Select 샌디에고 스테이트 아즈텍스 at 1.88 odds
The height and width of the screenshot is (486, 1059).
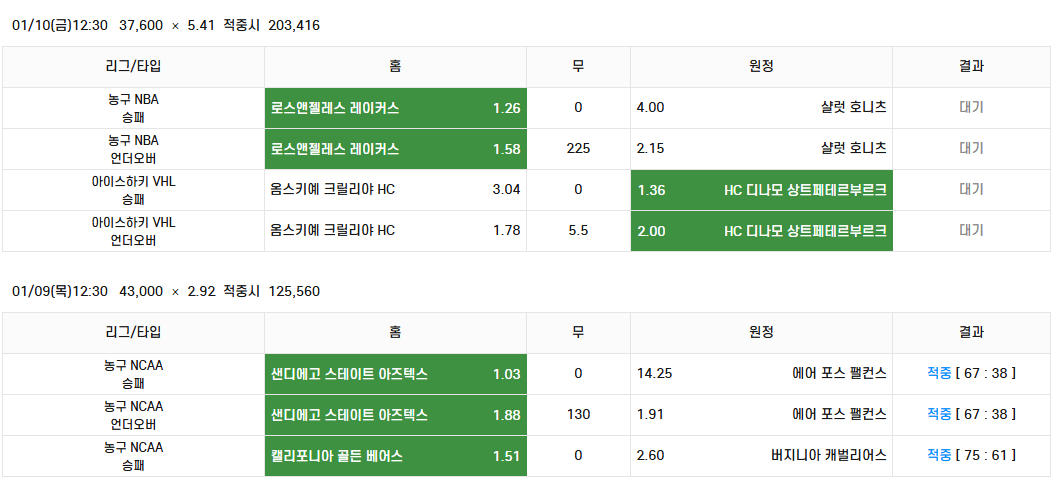395,415
